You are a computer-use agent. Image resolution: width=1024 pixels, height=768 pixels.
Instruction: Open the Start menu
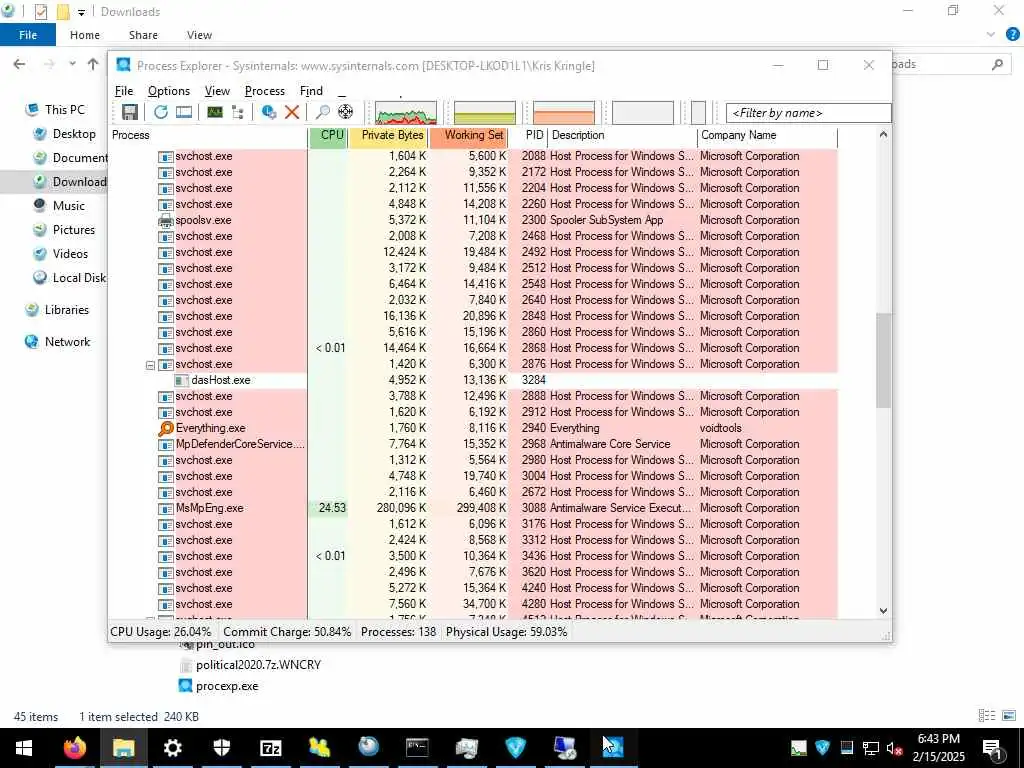tap(24, 748)
